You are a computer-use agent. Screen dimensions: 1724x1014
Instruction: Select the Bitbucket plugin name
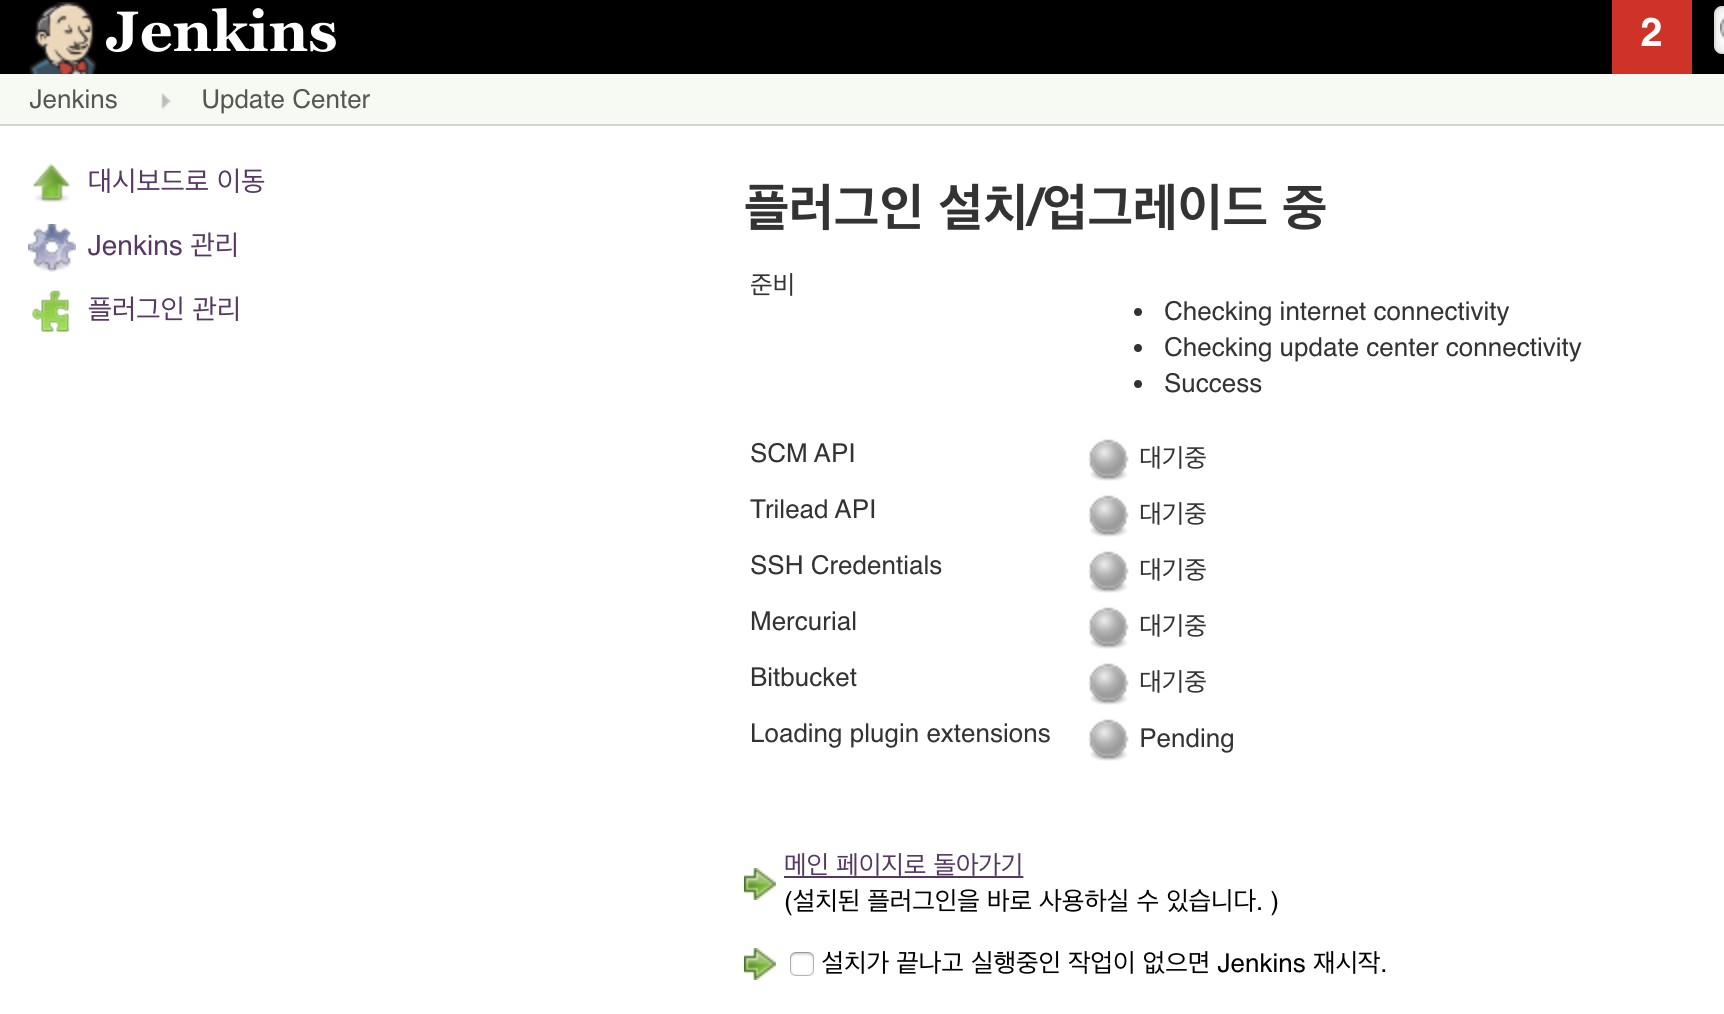click(x=803, y=677)
